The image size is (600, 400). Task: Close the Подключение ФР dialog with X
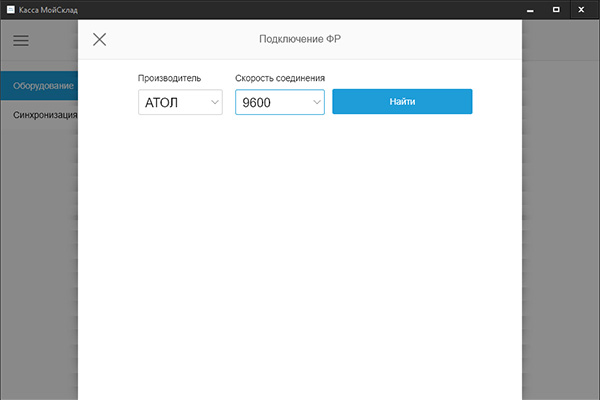click(99, 39)
